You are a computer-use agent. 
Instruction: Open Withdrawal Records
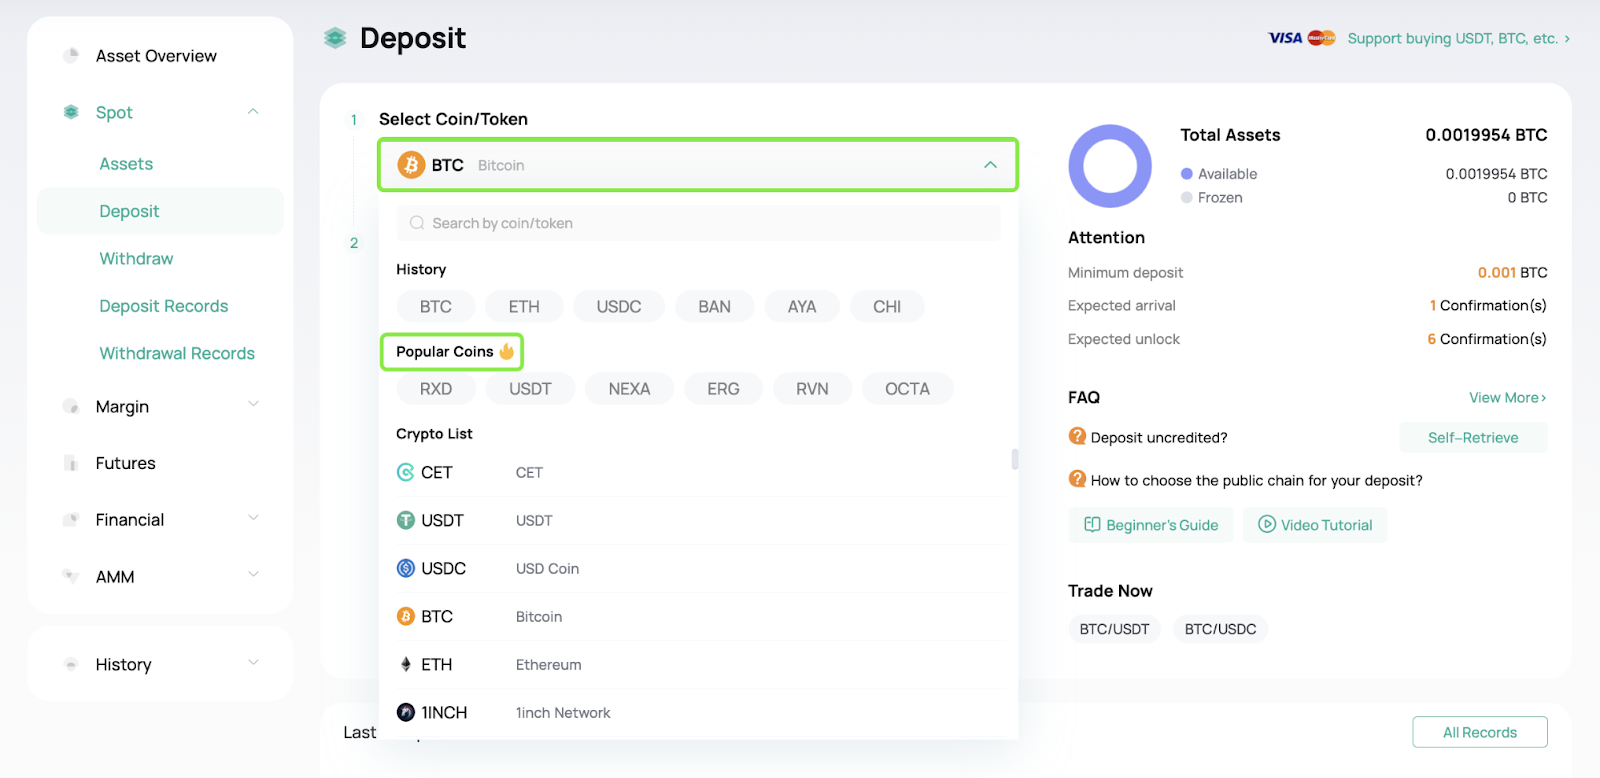pos(177,353)
